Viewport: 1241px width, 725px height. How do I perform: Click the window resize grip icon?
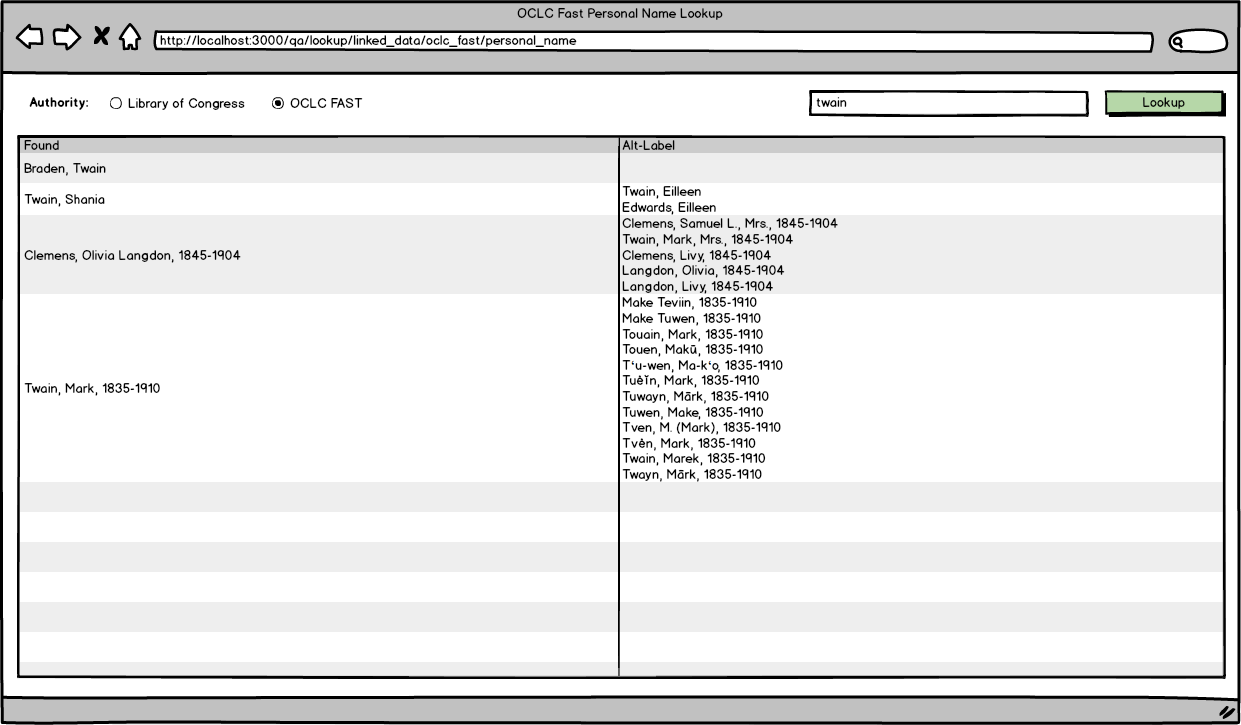point(1226,712)
